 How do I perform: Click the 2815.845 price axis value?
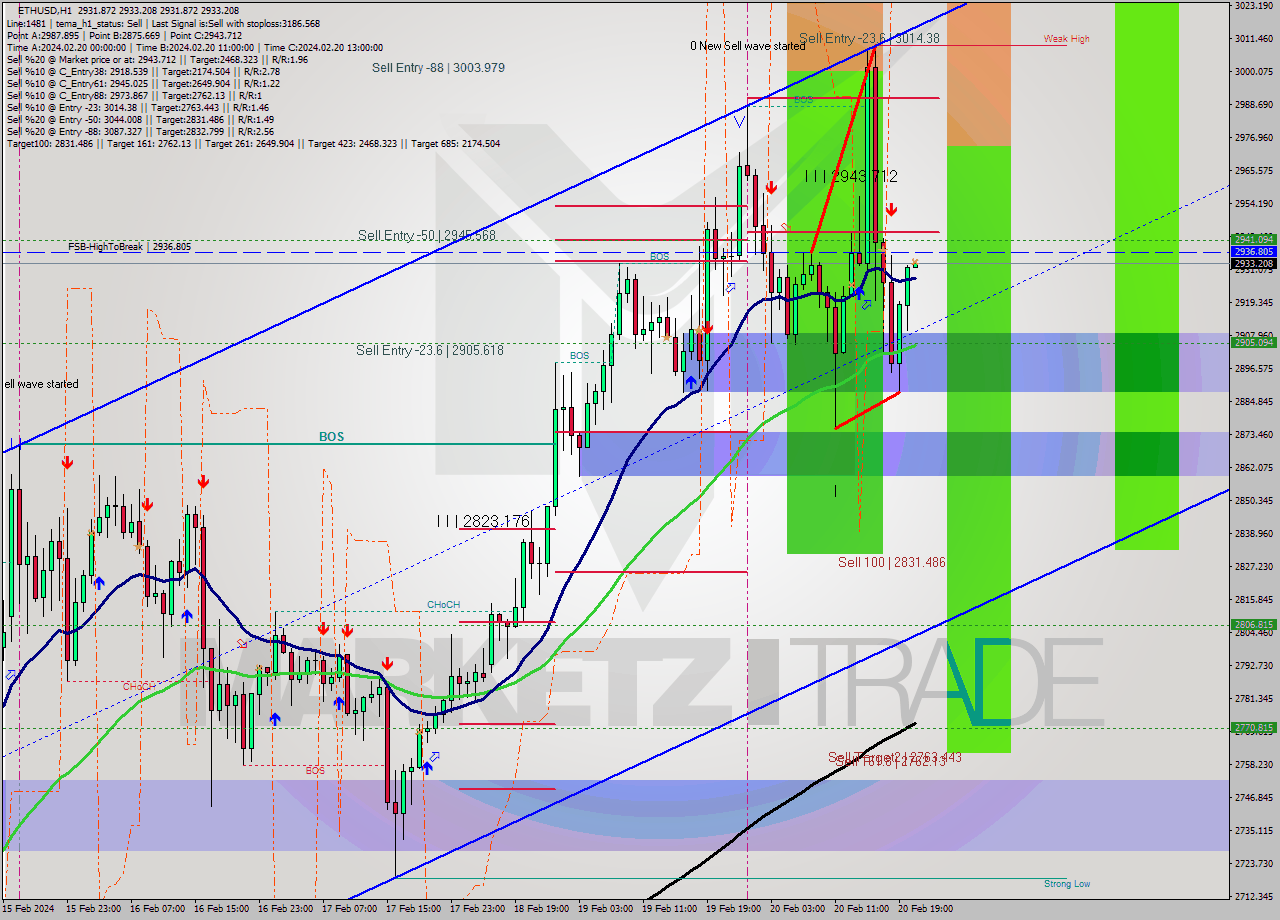[1253, 600]
